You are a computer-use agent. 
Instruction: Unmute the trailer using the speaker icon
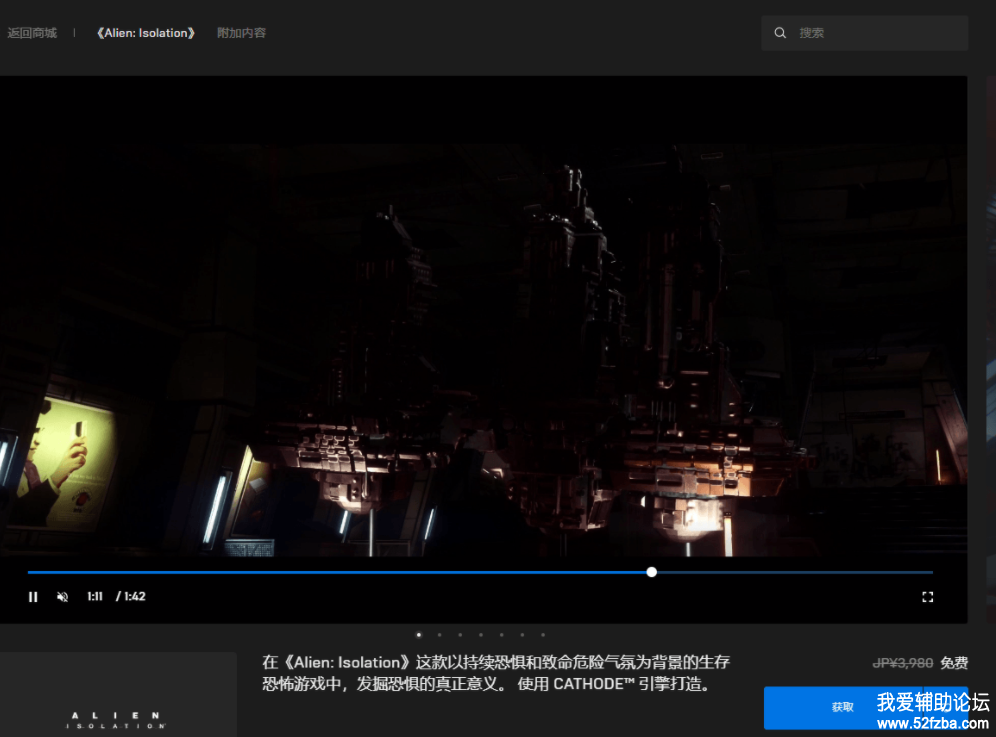pyautogui.click(x=62, y=597)
